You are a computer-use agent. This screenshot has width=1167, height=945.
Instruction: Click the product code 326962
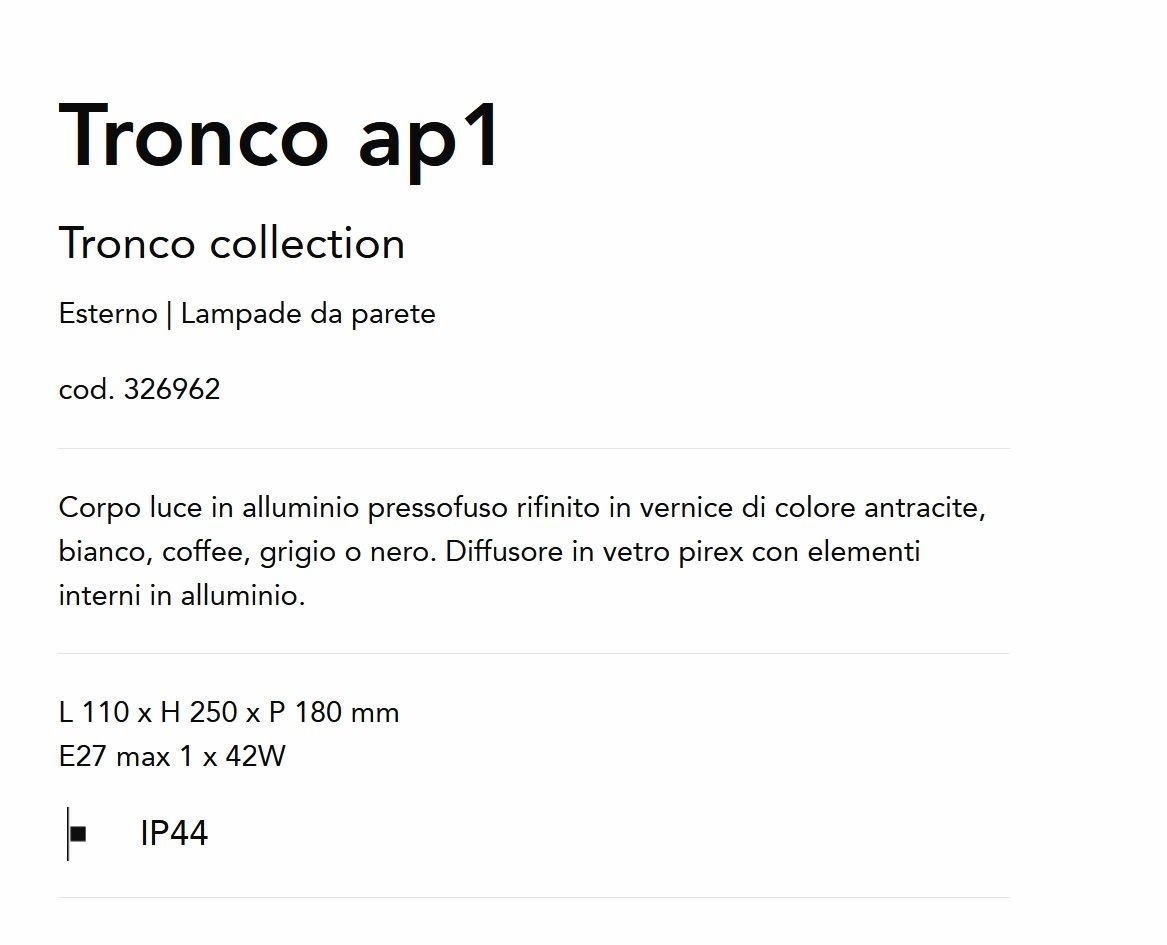tap(172, 389)
